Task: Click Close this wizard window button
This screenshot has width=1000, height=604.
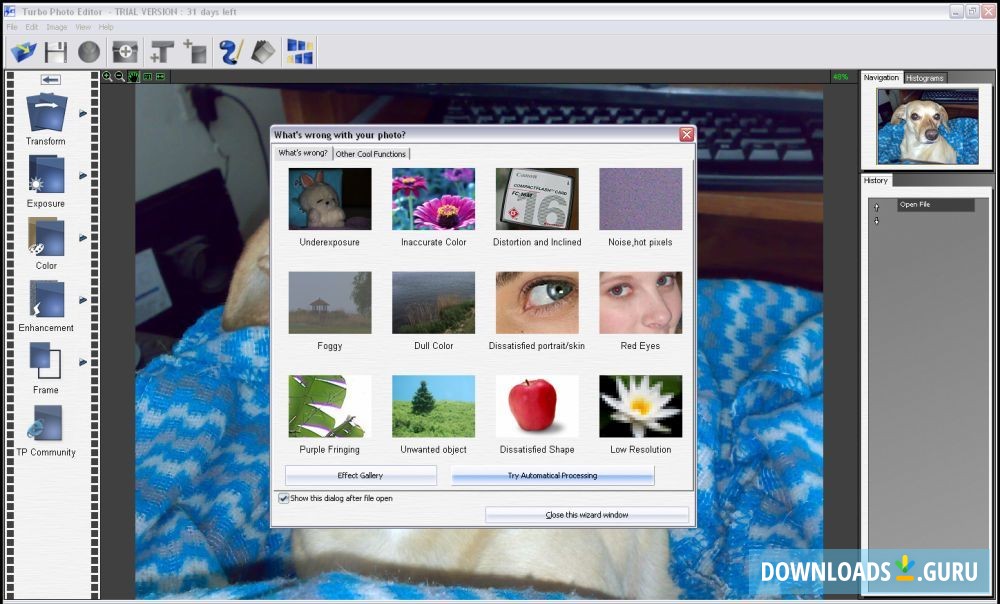Action: pyautogui.click(x=587, y=515)
